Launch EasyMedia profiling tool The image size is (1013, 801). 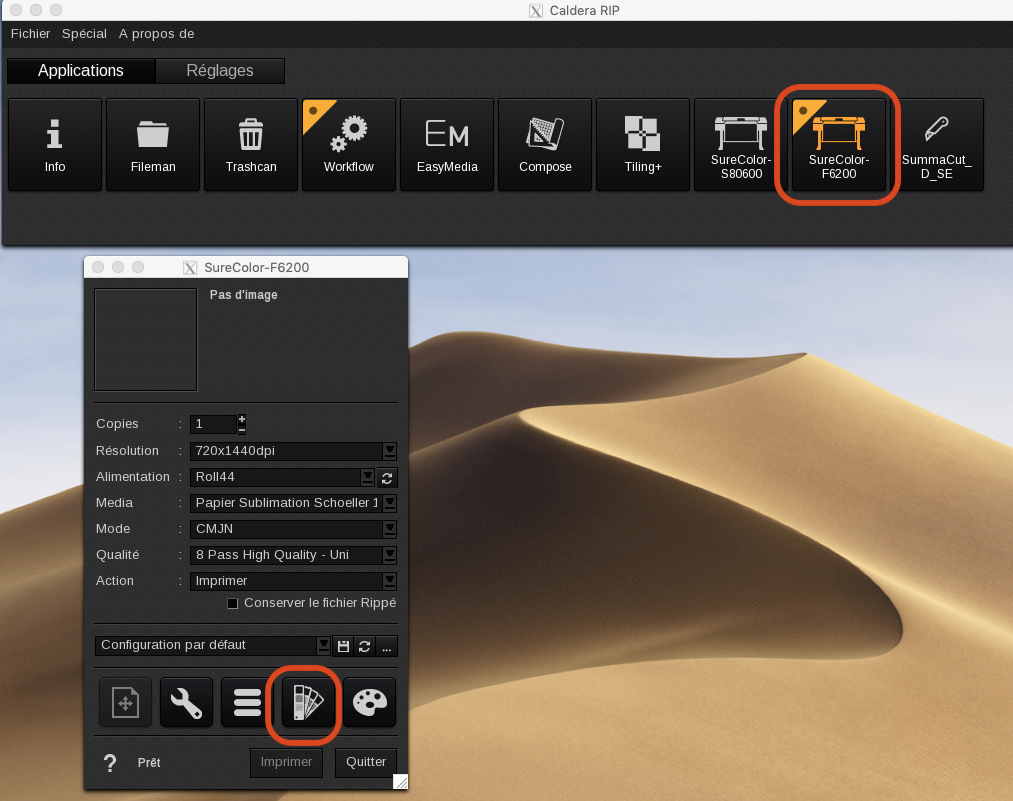click(447, 145)
